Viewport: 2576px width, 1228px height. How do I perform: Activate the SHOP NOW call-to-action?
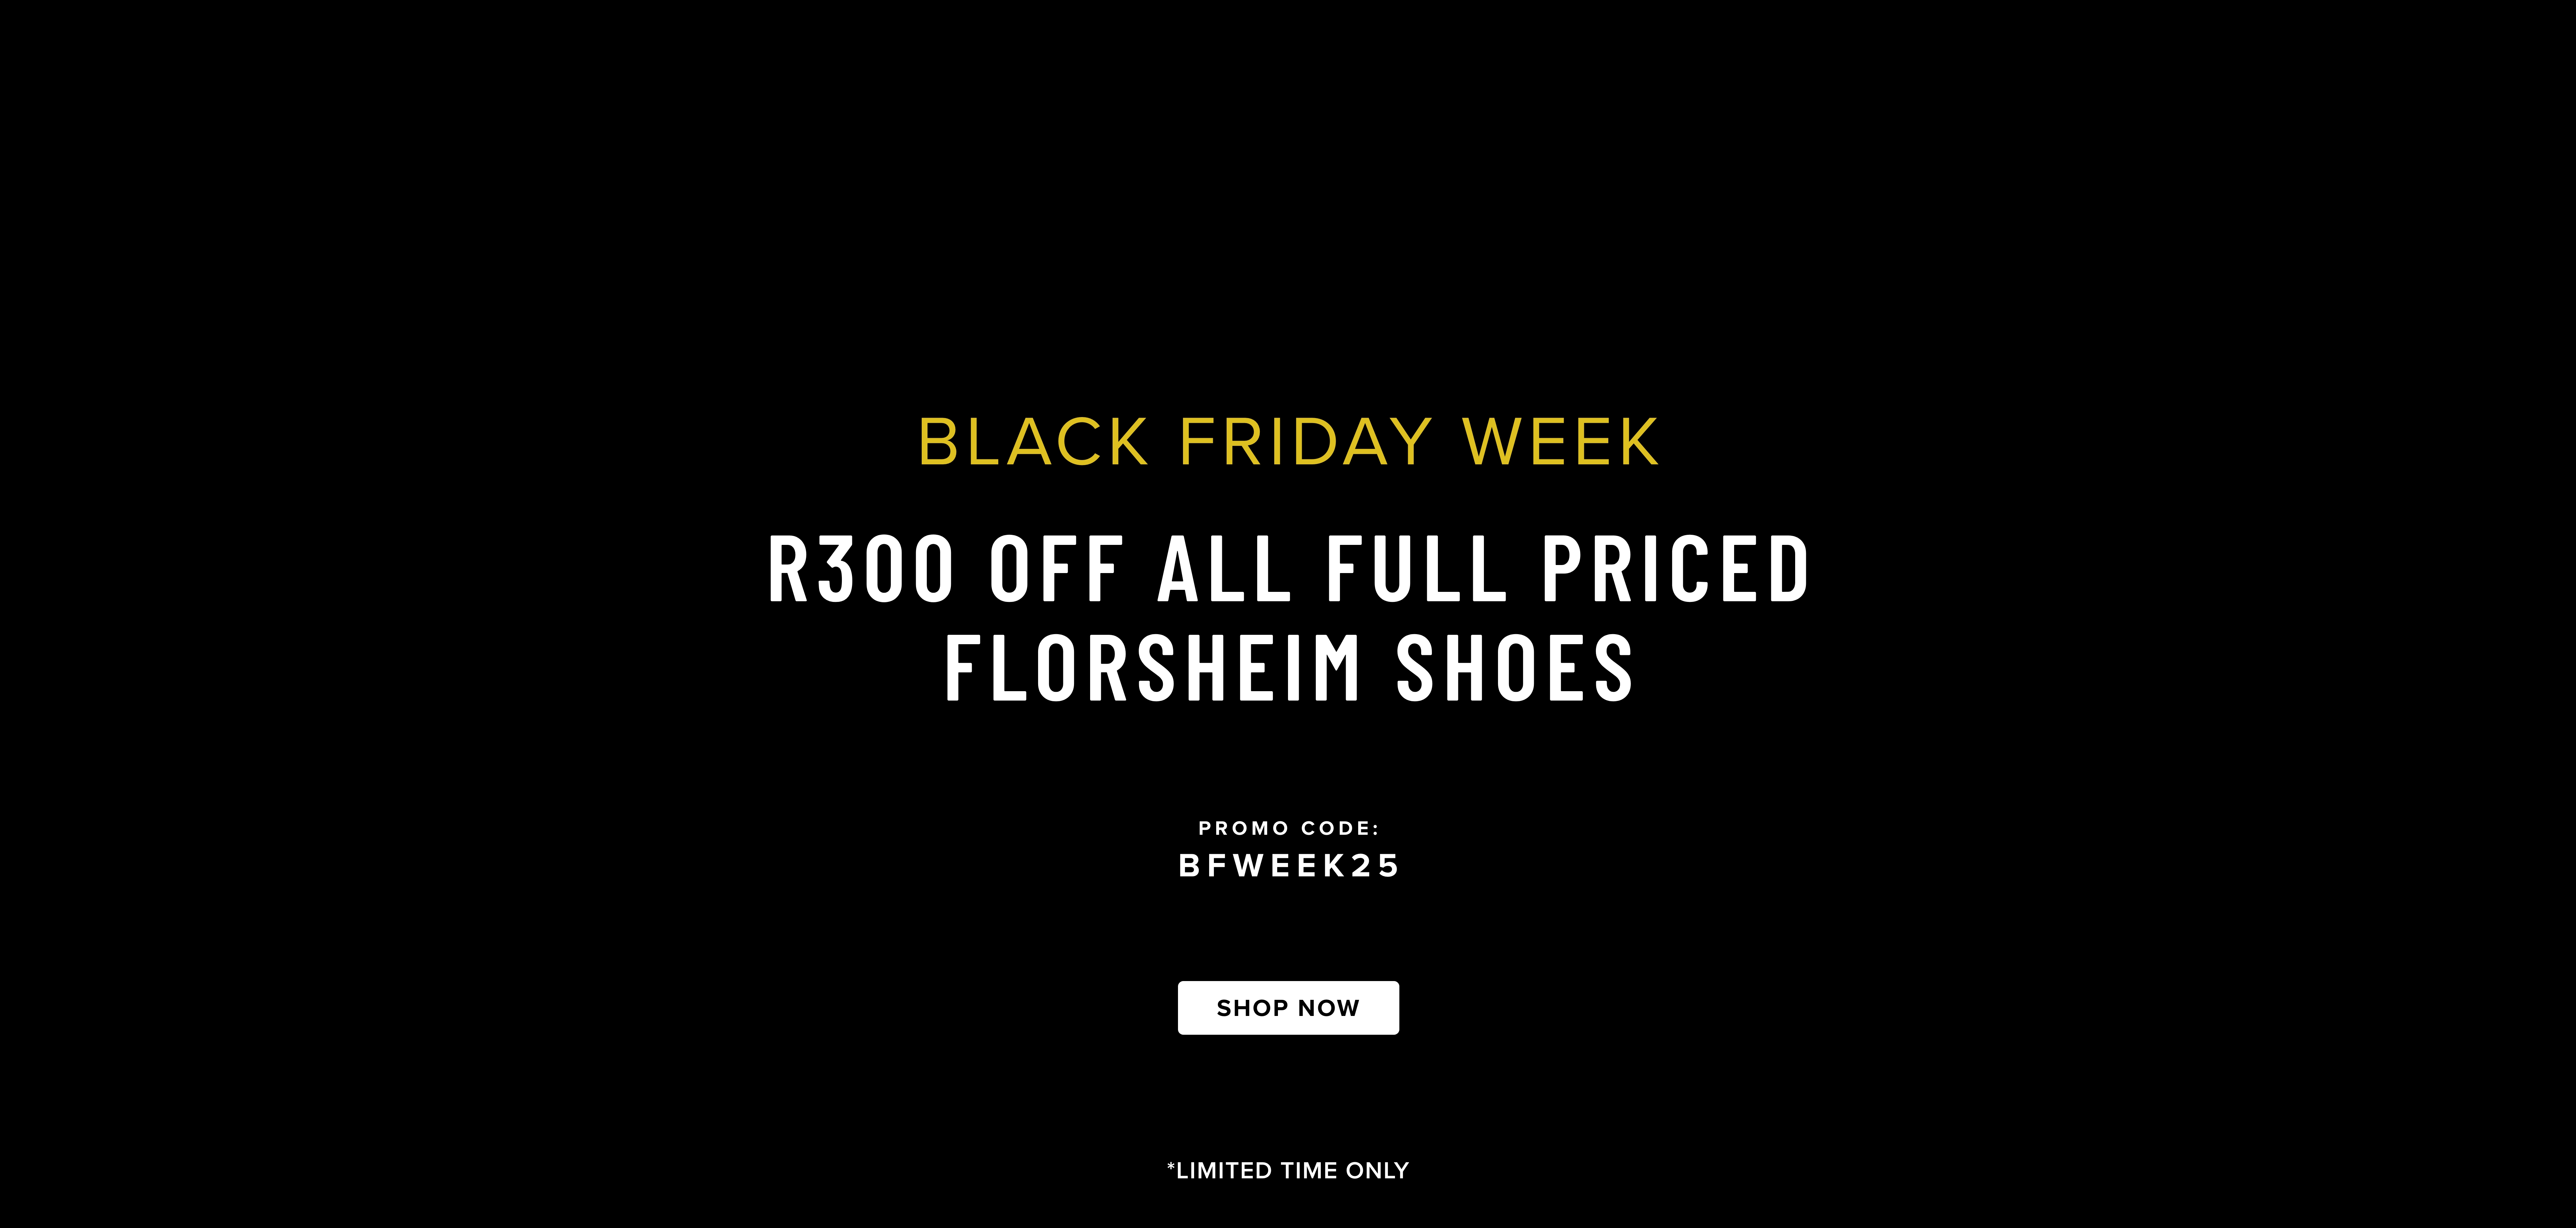[1288, 1008]
